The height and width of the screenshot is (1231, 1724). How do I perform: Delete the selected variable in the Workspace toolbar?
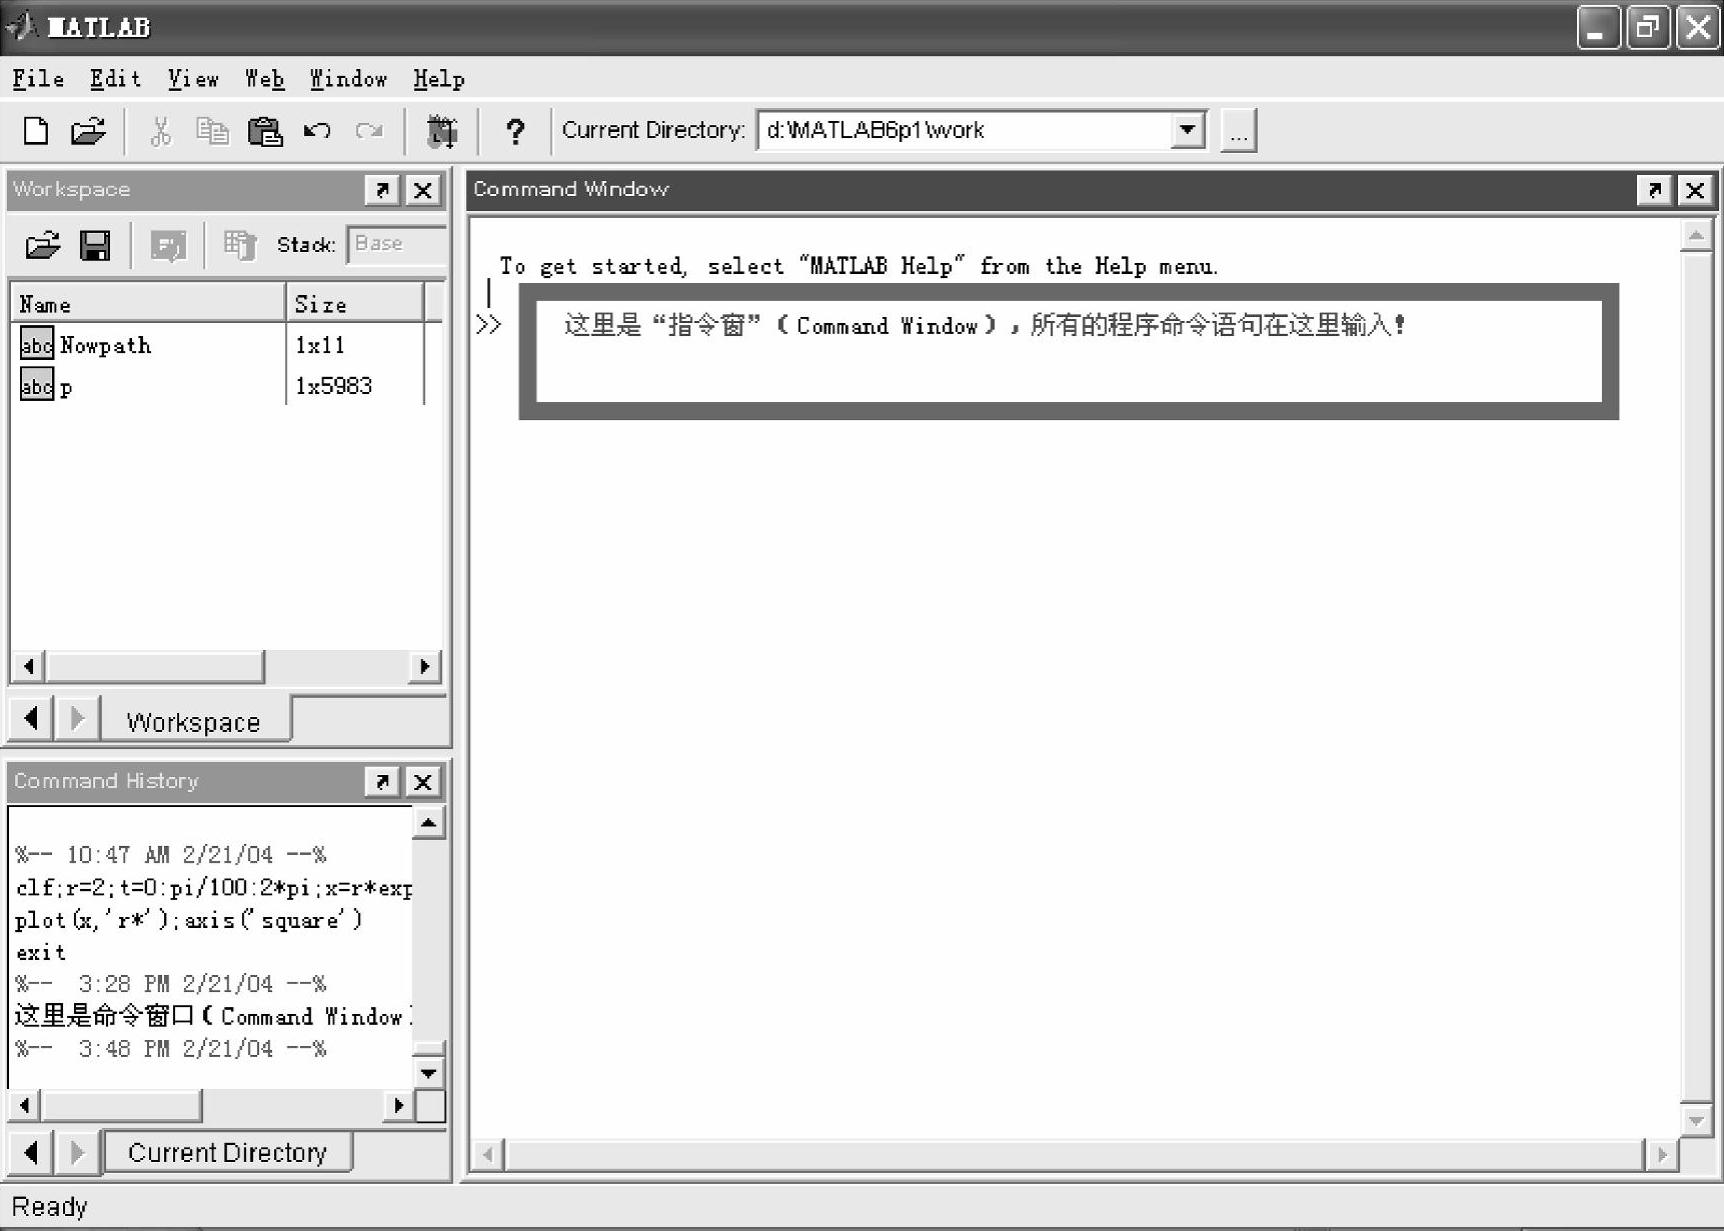pos(240,245)
